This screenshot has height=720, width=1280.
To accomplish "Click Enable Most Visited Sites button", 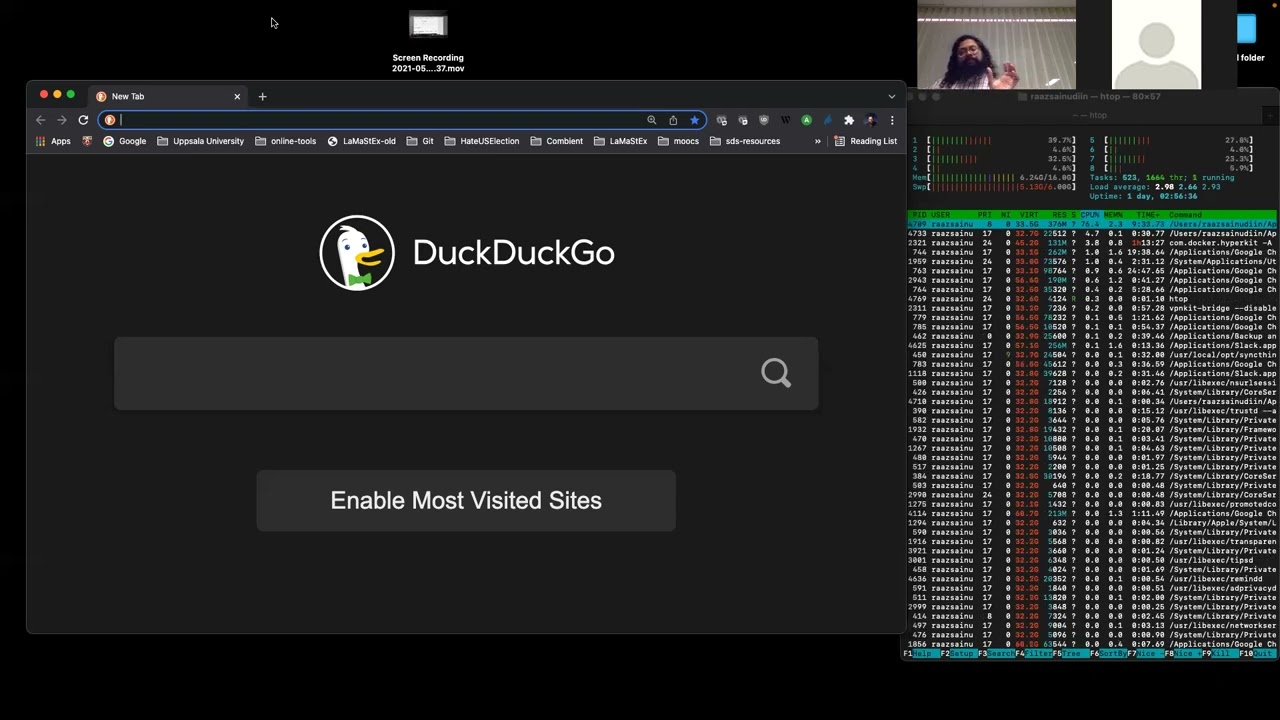I will tap(466, 500).
